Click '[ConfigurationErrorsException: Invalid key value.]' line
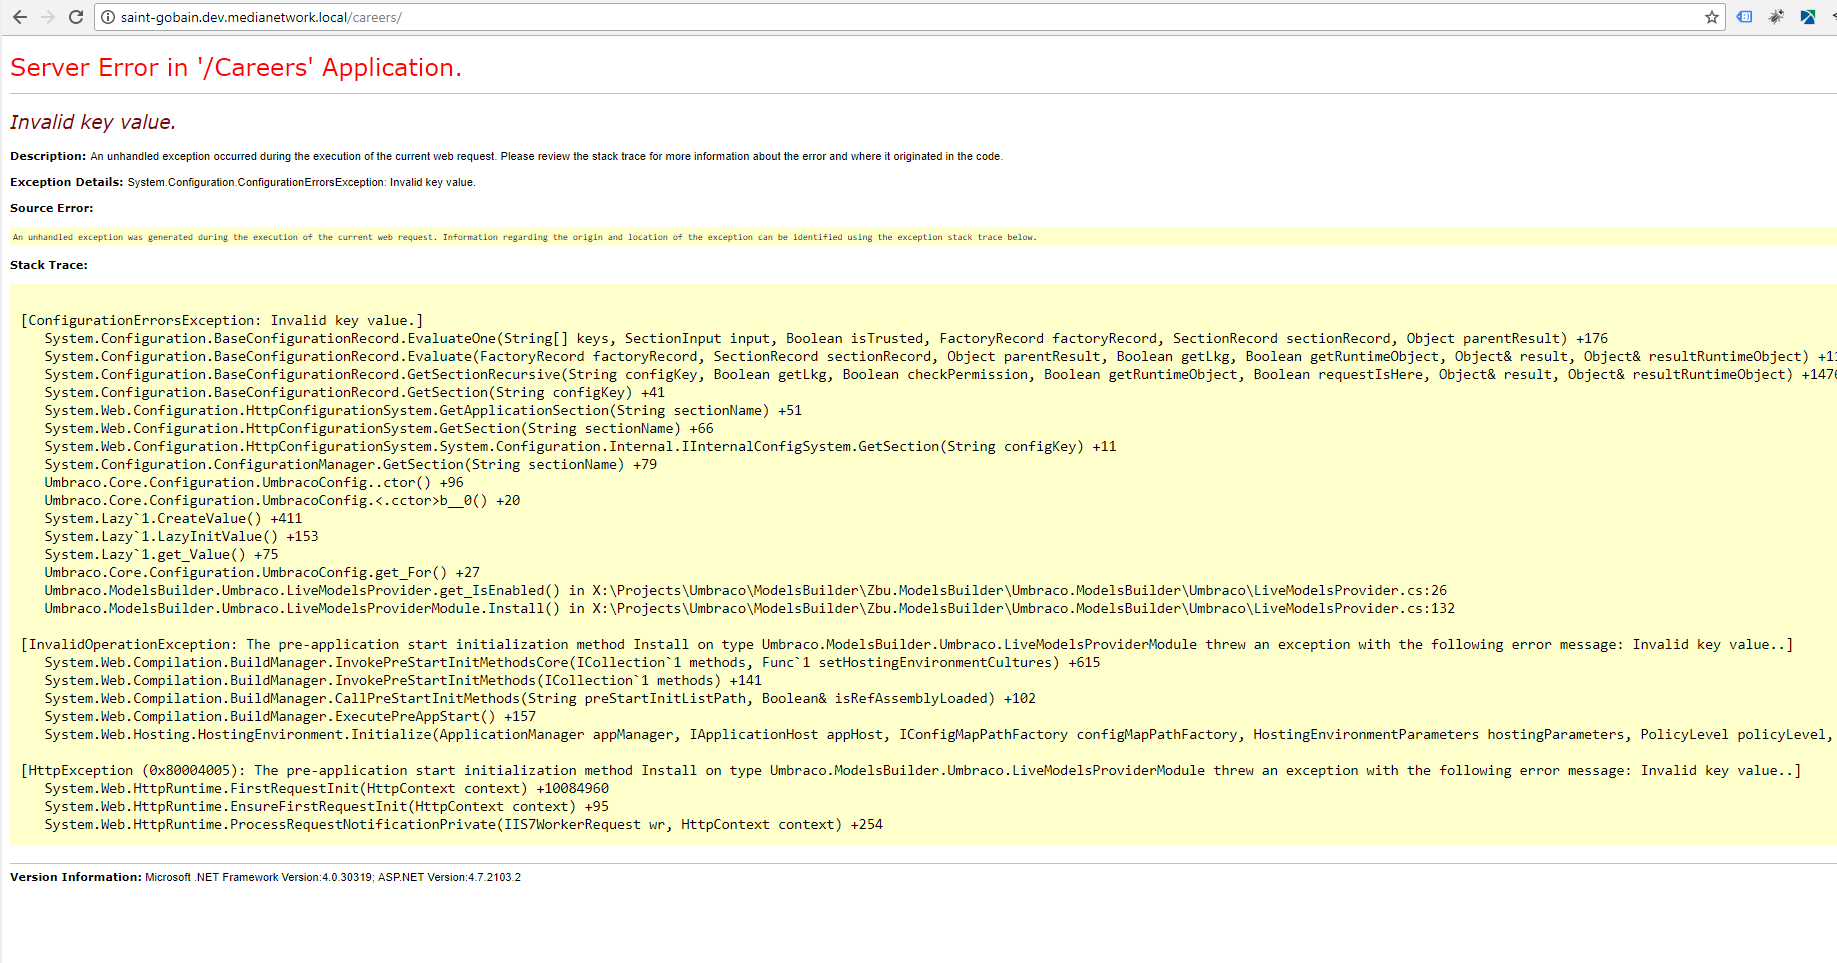The image size is (1837, 963). (222, 320)
